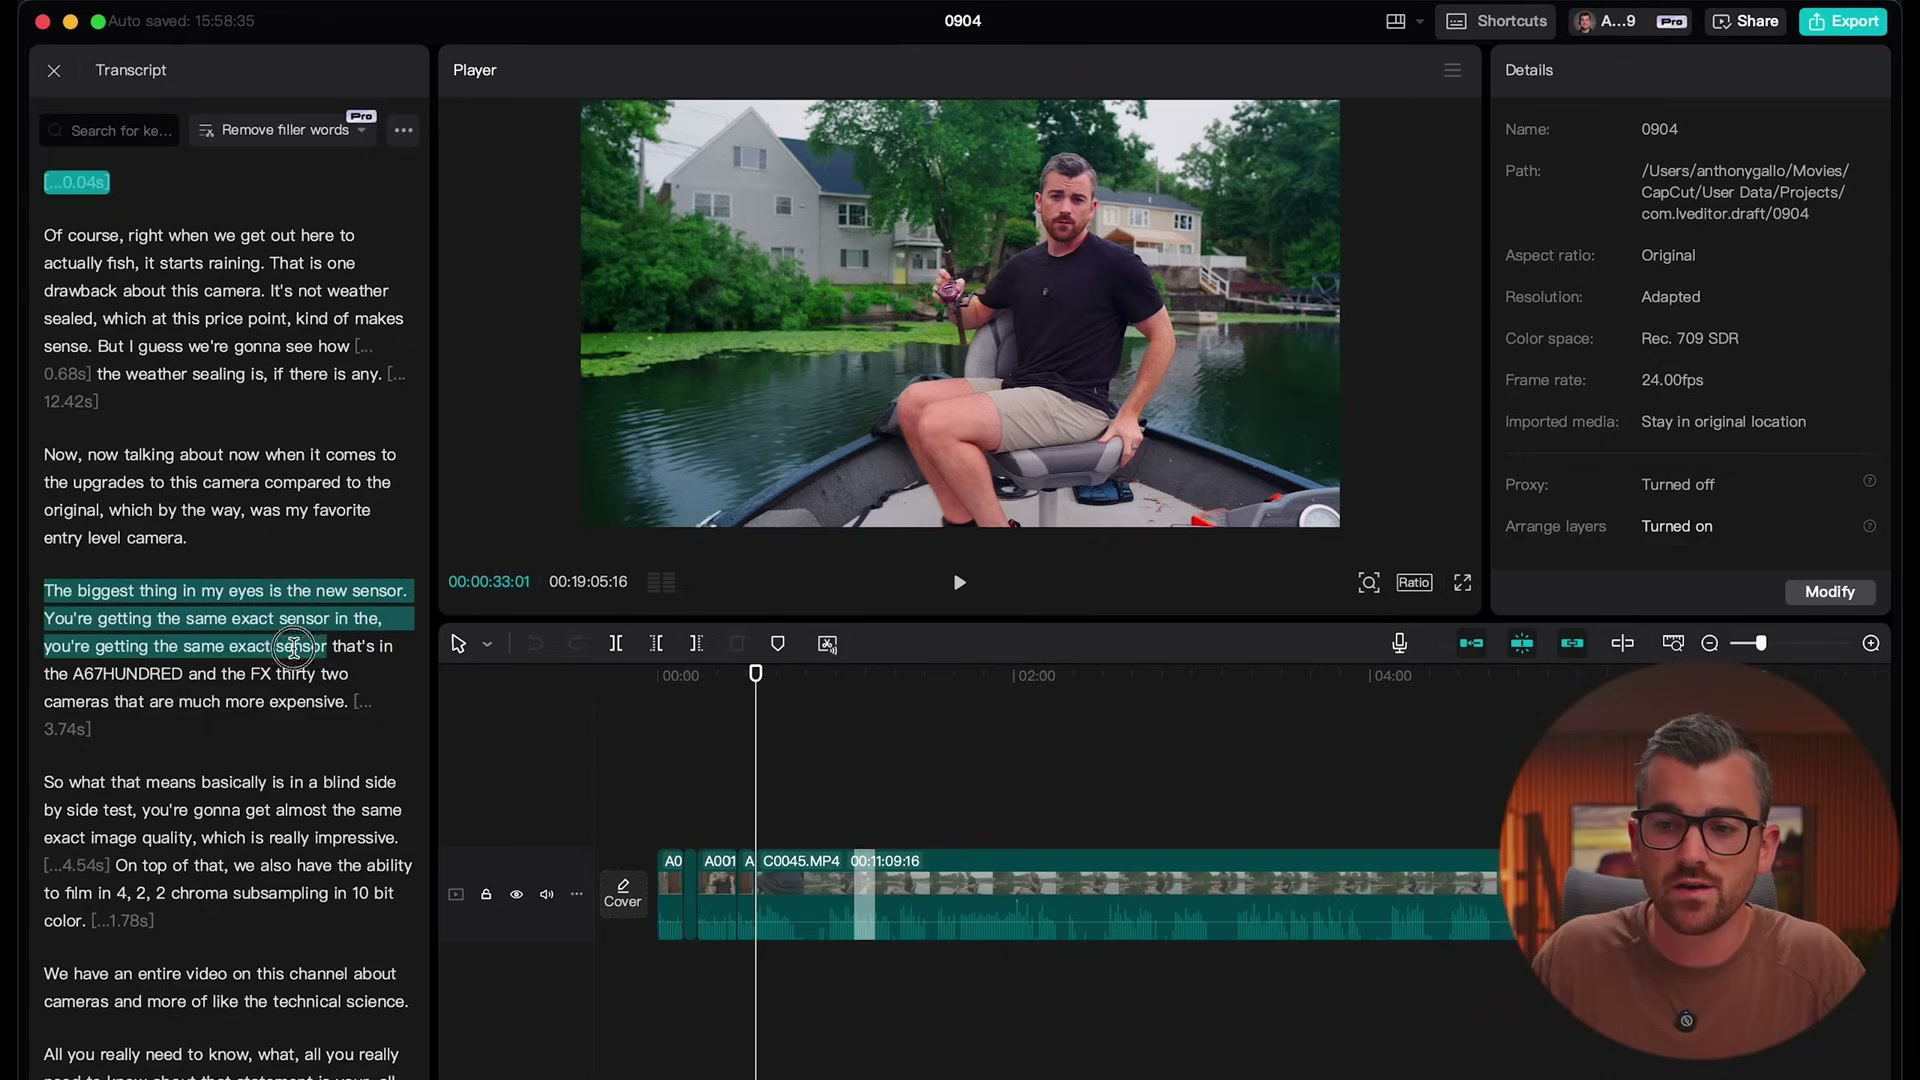This screenshot has width=1920, height=1080.
Task: Click the Modify button in Details
Action: point(1830,592)
